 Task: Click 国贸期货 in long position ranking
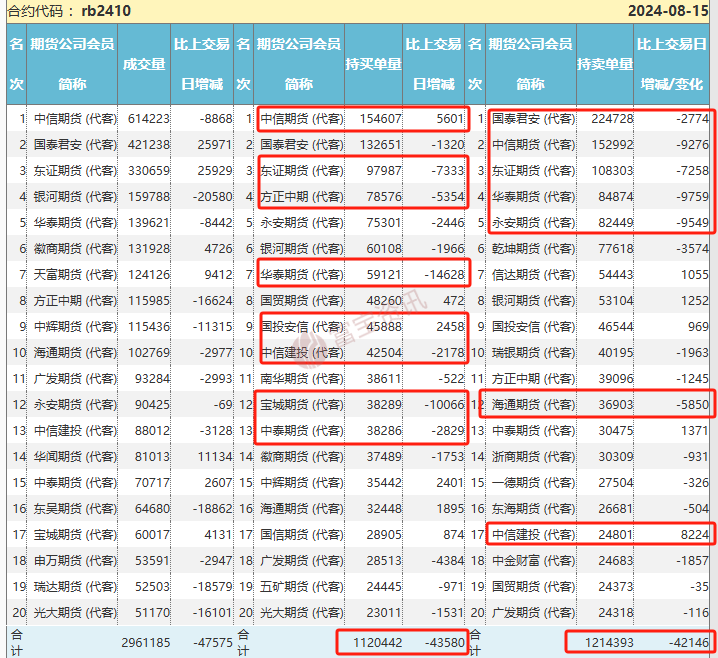(x=302, y=301)
